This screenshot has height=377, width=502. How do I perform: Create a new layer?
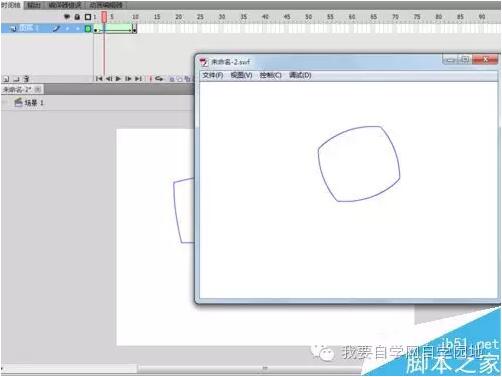tap(6, 79)
